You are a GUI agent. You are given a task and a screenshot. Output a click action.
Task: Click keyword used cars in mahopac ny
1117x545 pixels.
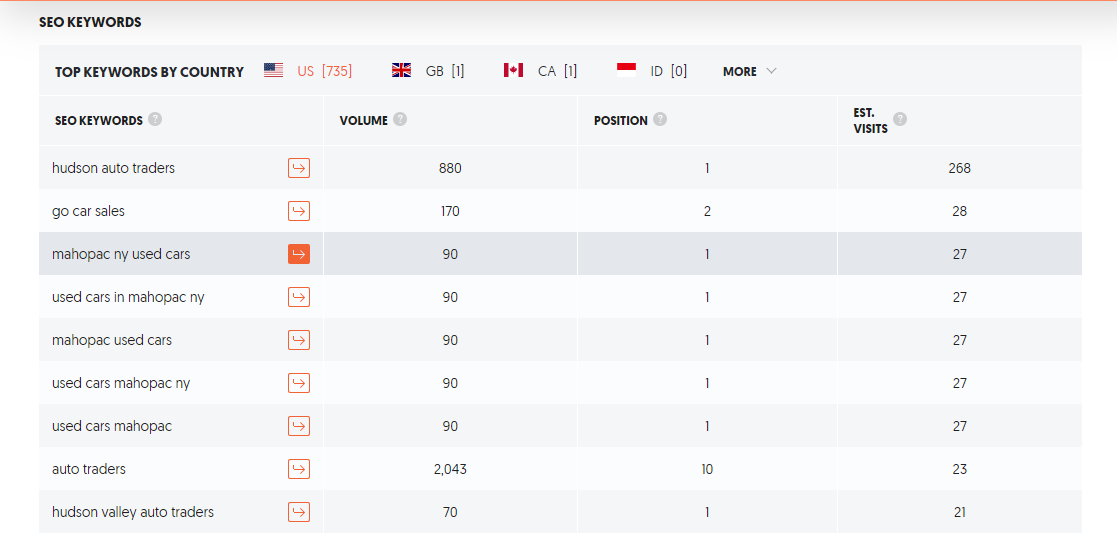coord(128,297)
